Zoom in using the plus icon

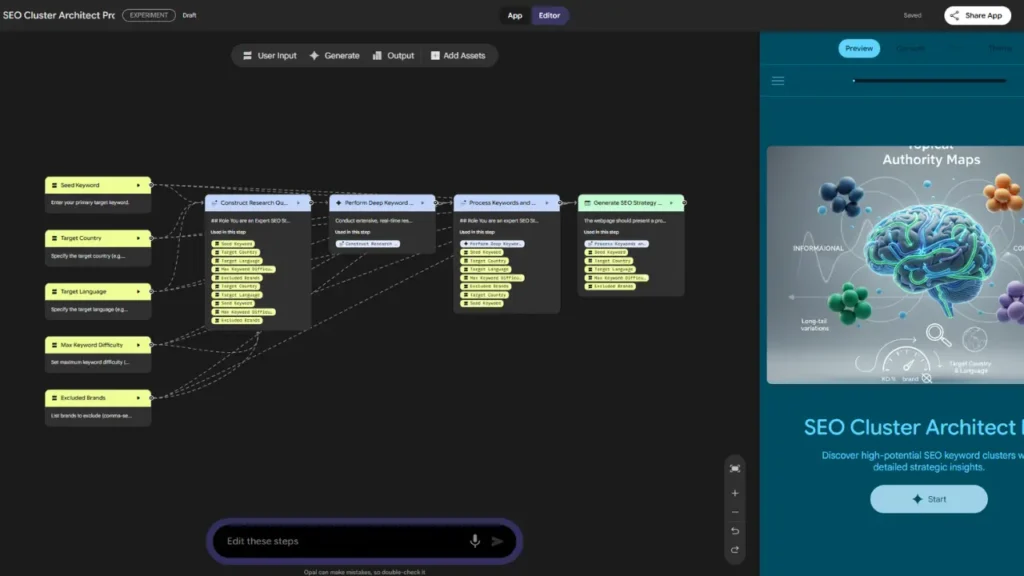click(734, 493)
